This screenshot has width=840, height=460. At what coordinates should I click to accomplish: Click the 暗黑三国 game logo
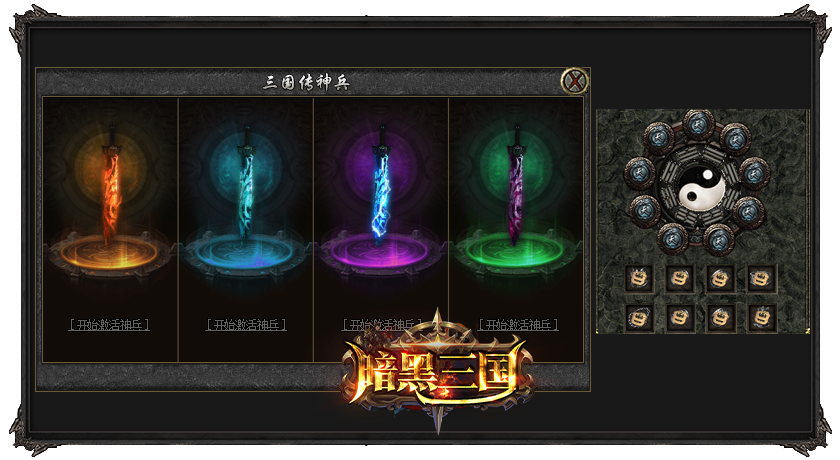pyautogui.click(x=438, y=371)
